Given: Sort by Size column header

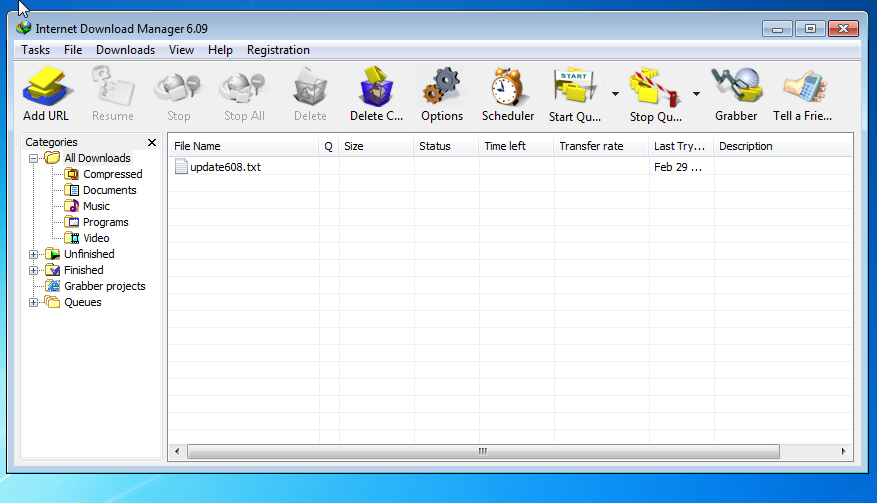Looking at the screenshot, I should [x=376, y=146].
